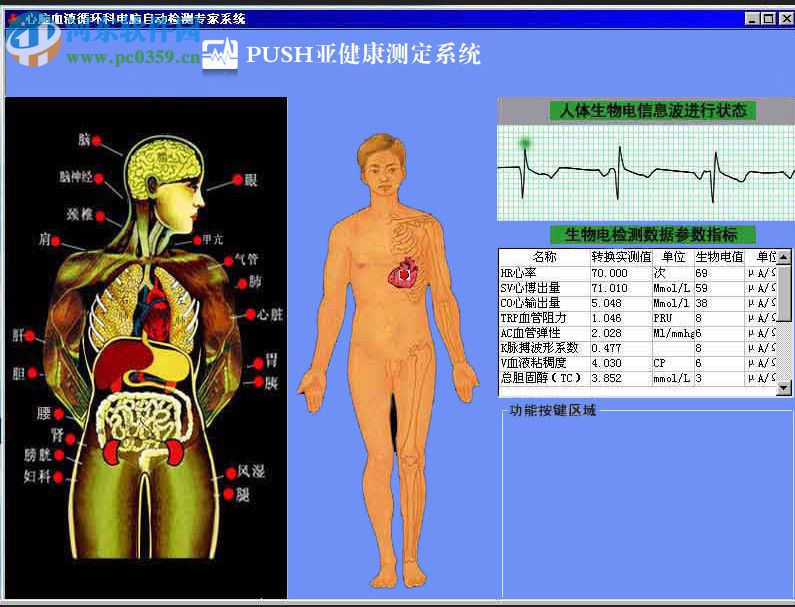Click the 肾 red dot

point(70,439)
